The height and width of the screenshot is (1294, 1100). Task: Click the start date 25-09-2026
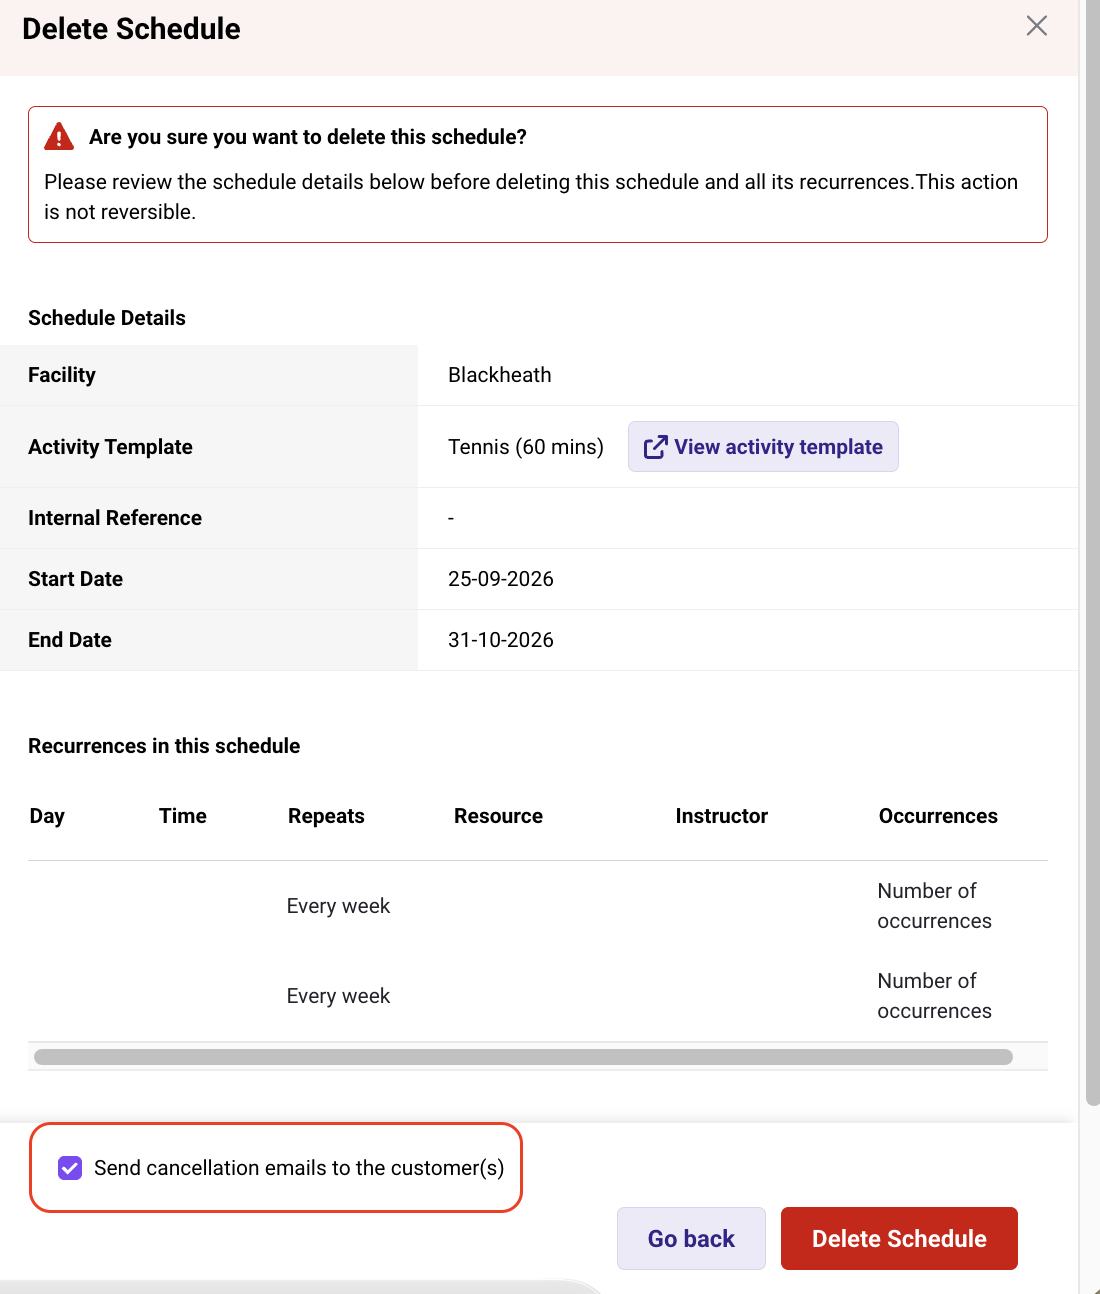501,579
